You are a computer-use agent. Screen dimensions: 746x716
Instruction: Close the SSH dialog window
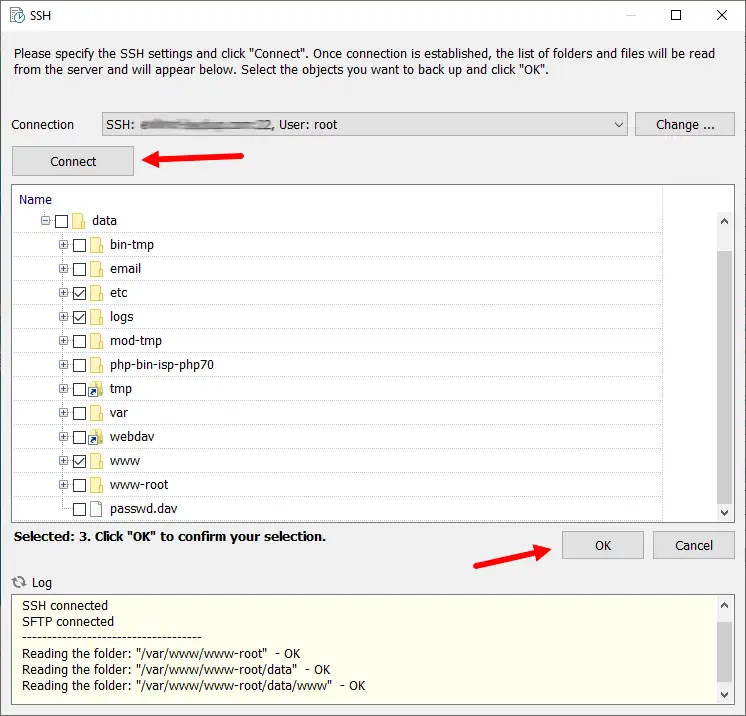click(722, 15)
